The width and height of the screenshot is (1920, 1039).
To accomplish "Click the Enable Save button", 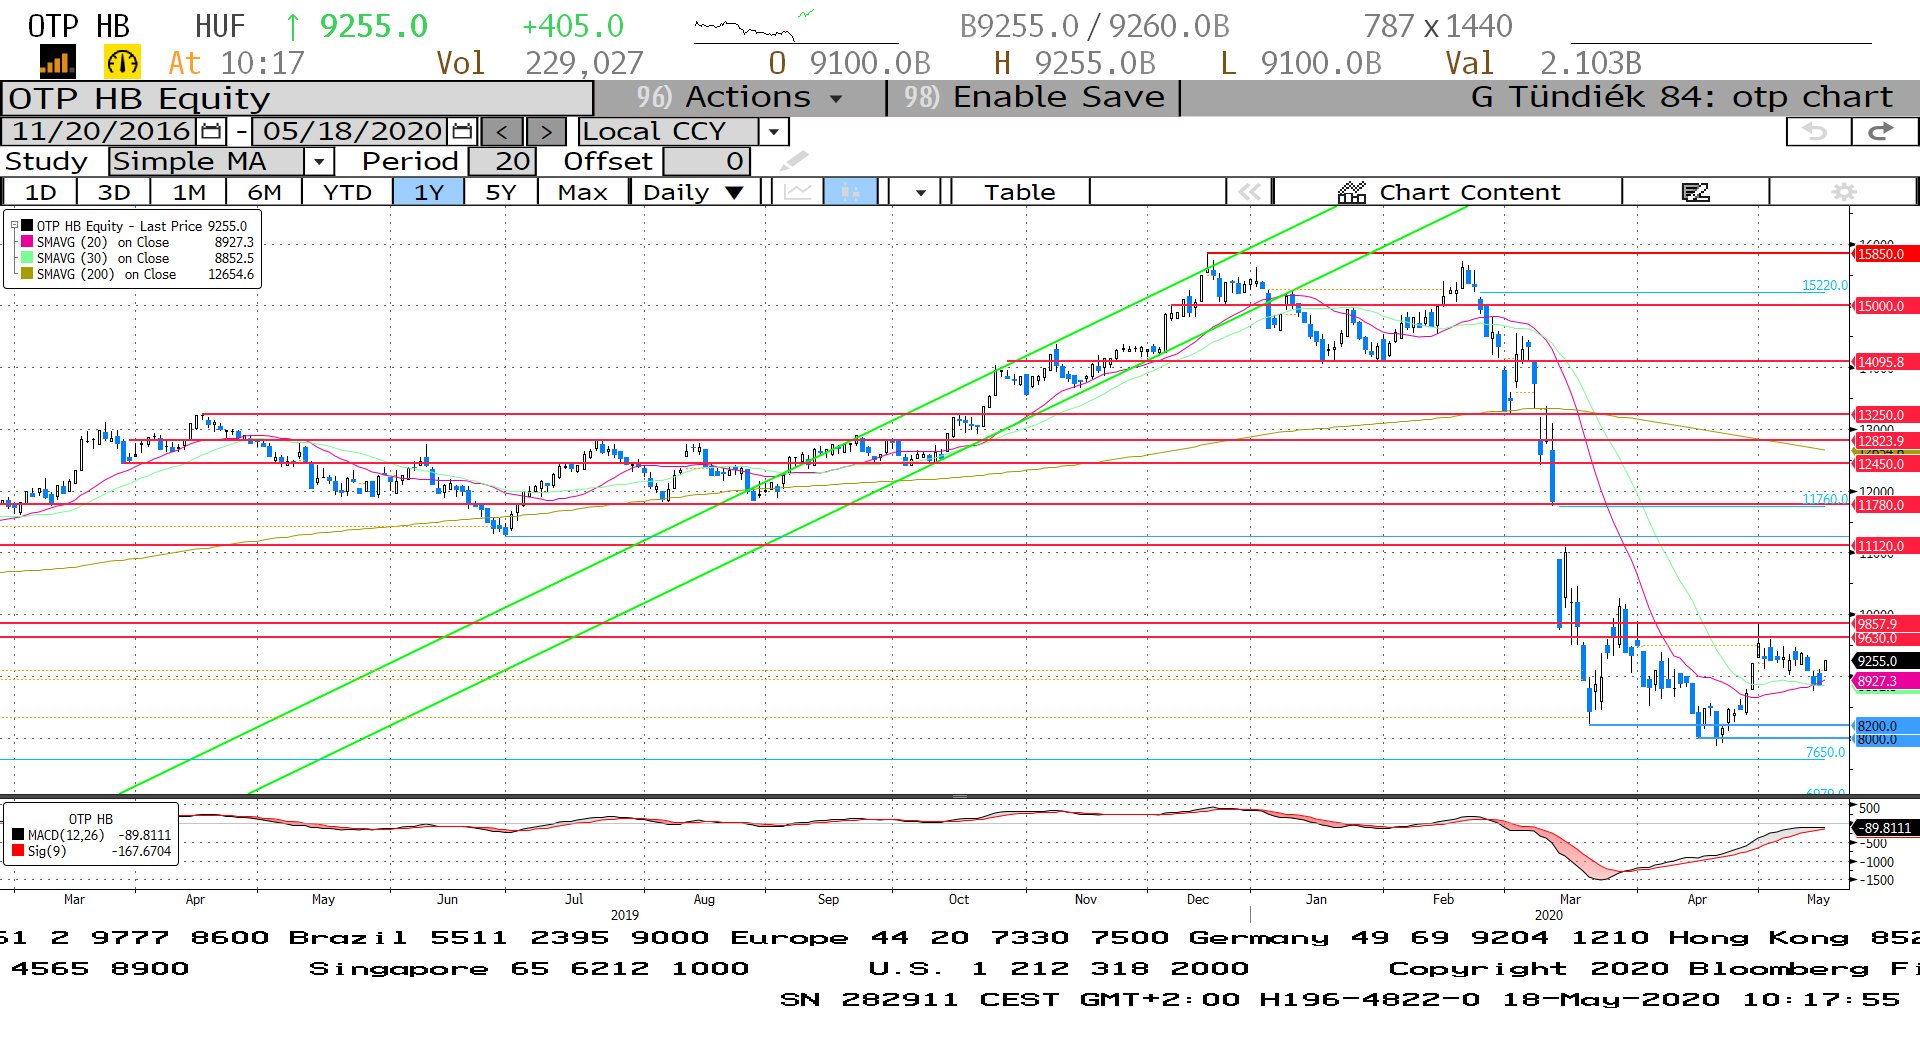I will pyautogui.click(x=1033, y=97).
